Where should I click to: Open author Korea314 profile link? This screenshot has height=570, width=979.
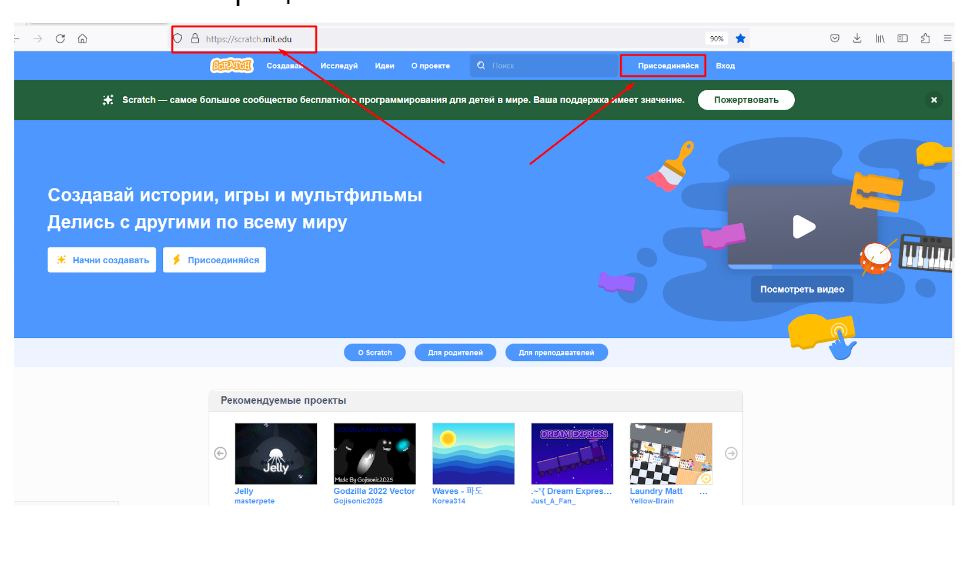coord(448,501)
